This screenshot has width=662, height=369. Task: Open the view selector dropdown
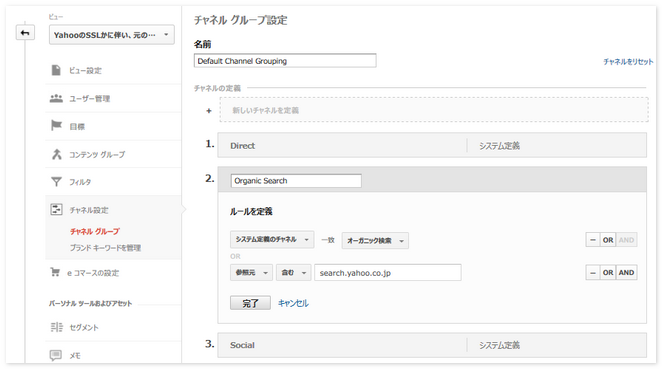click(112, 35)
